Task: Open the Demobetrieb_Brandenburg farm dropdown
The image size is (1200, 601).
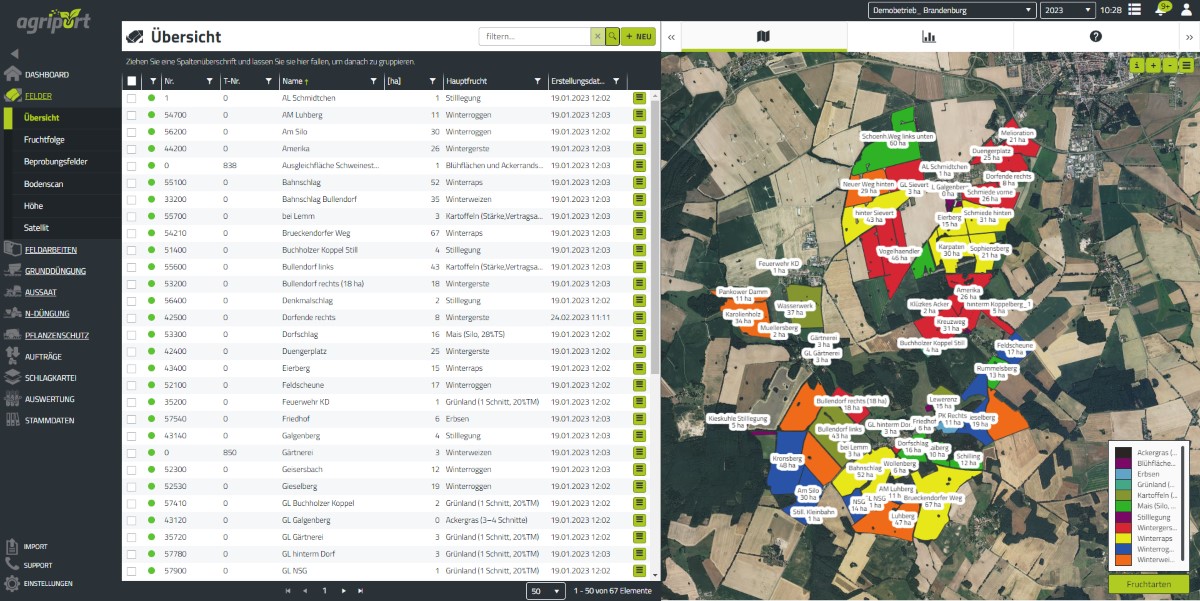Action: 950,10
